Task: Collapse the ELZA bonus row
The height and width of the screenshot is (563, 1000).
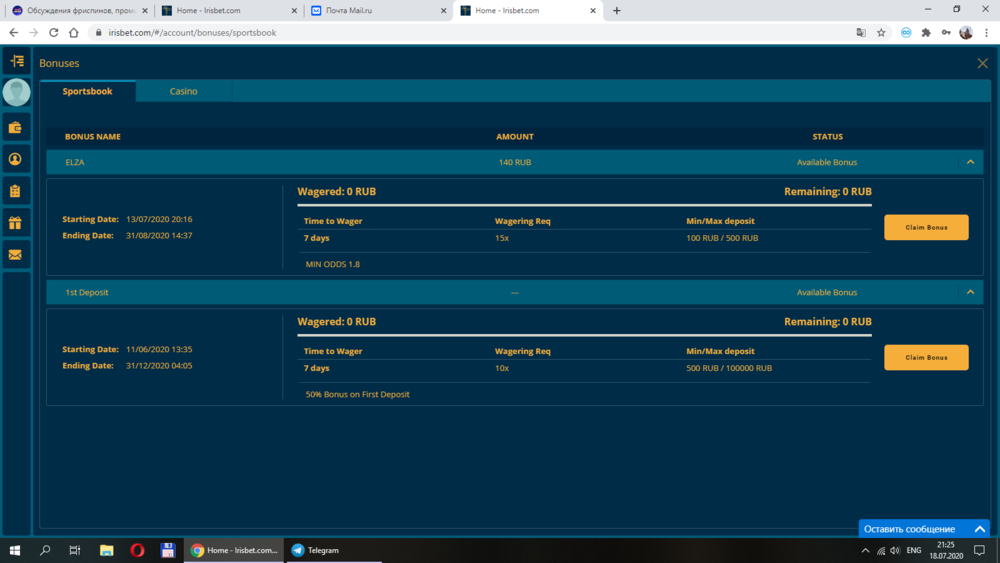Action: 971,162
